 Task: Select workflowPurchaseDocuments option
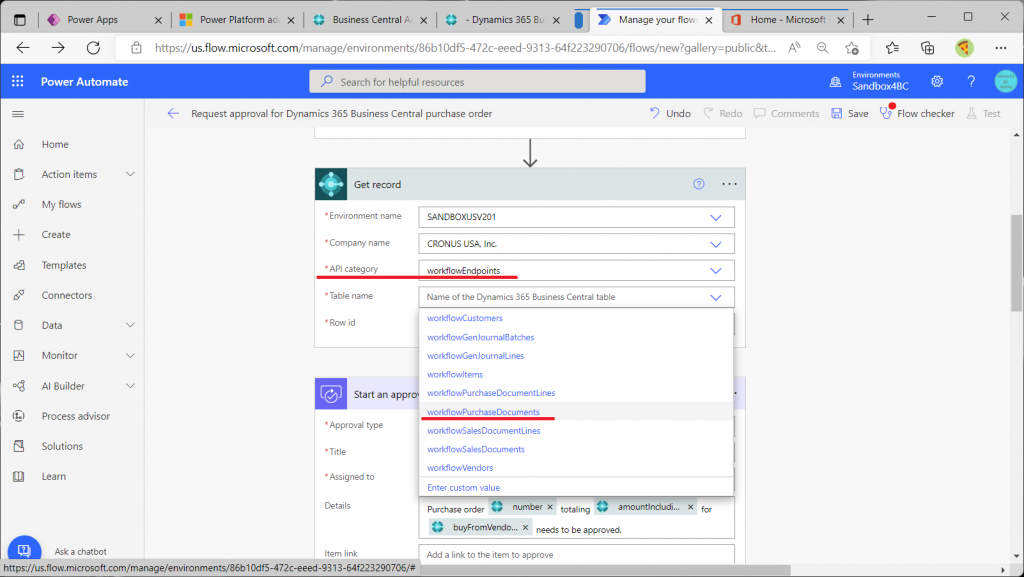point(576,412)
